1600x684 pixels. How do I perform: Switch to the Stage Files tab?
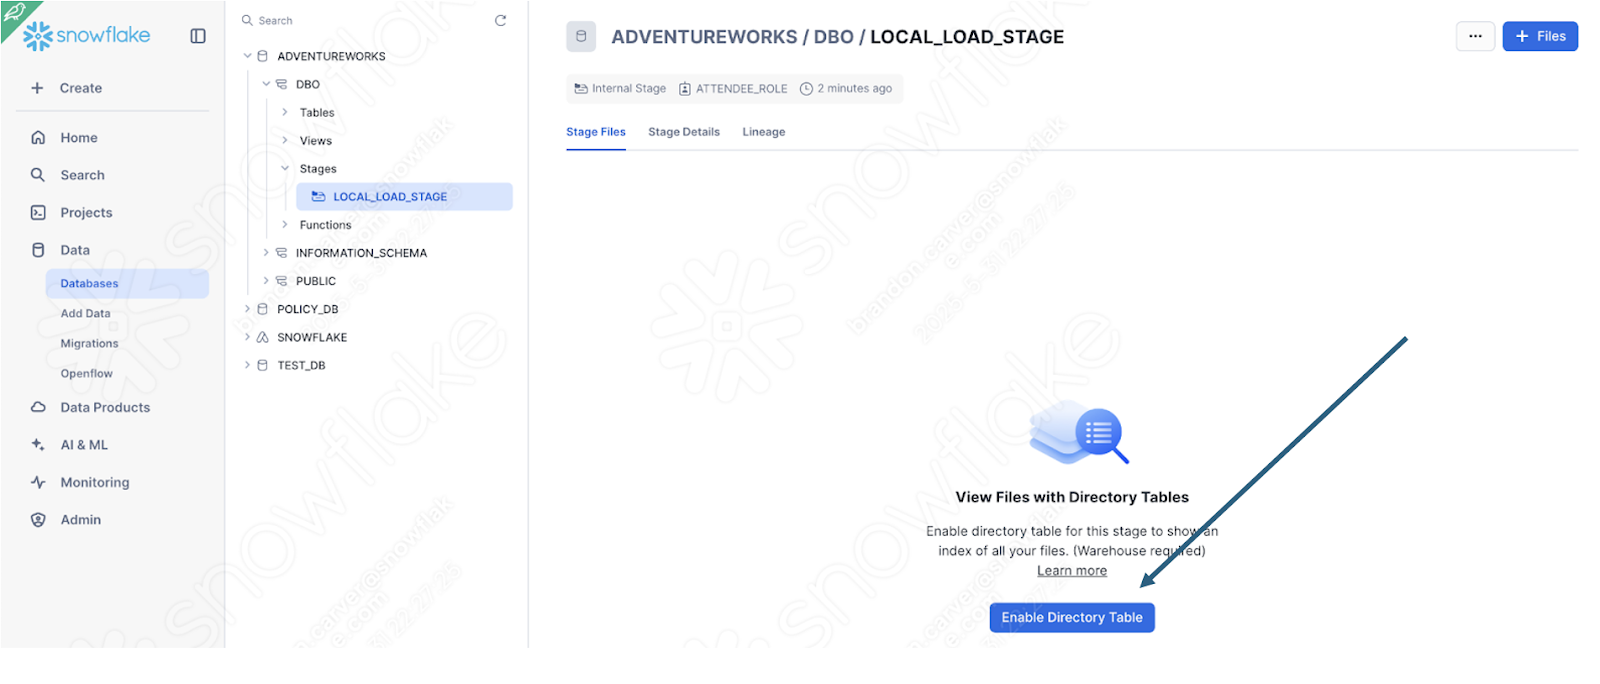click(x=596, y=132)
